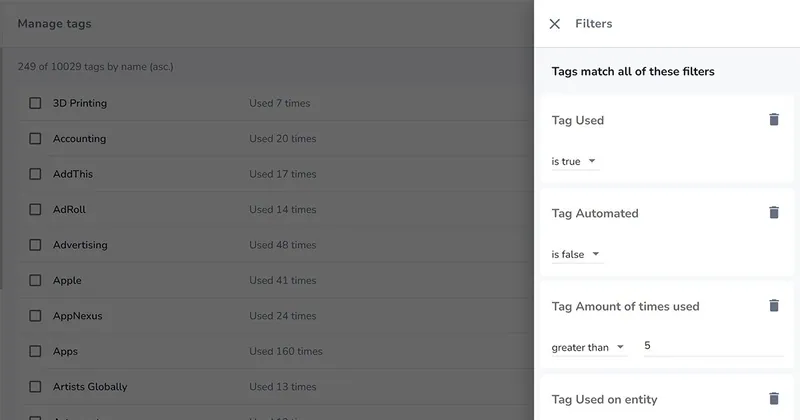Click the AppNexus tag name
This screenshot has height=420, width=800.
click(x=78, y=316)
